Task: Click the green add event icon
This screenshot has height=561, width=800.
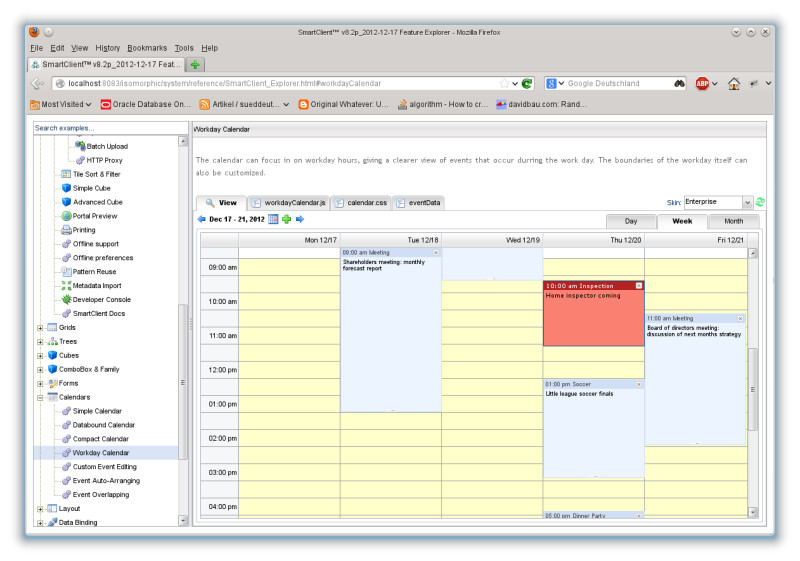Action: point(287,219)
